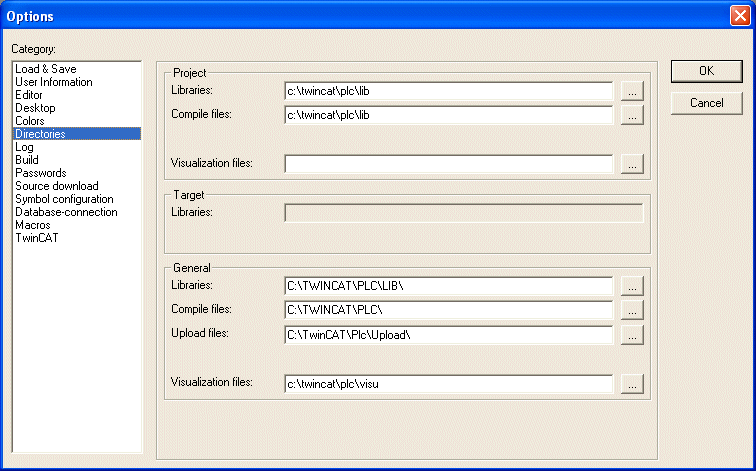Viewport: 756px width, 471px height.
Task: Click the disabled Target Libraries field
Action: point(464,213)
